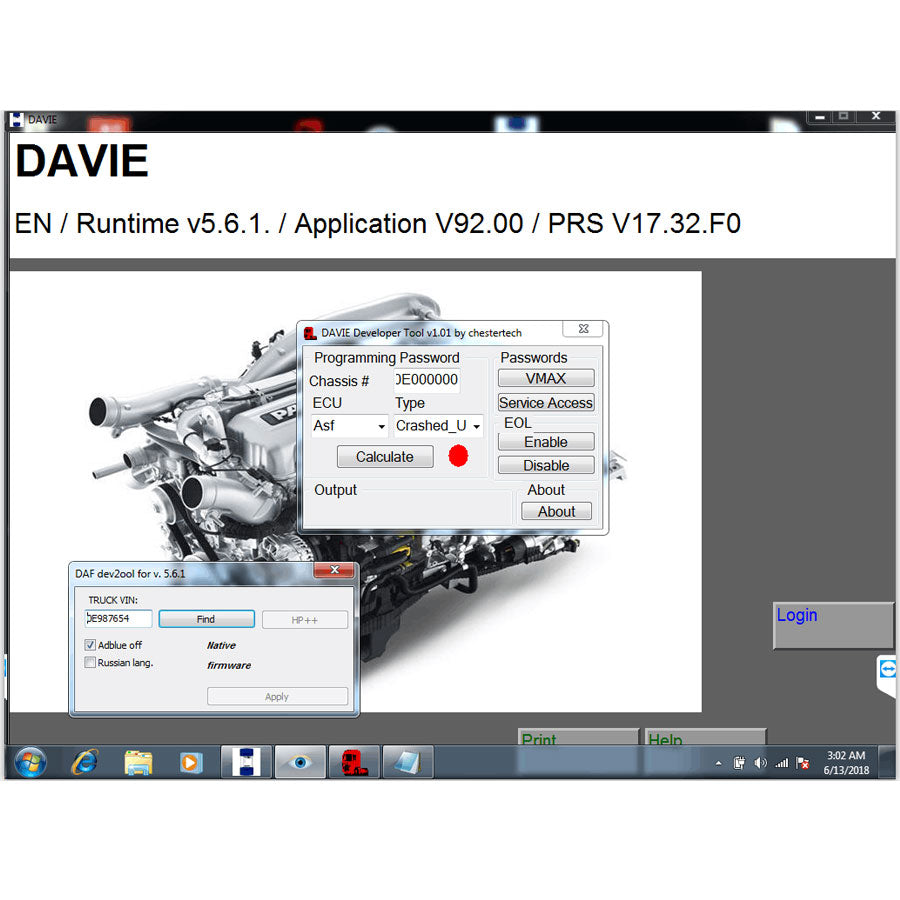Click the red status indicator circle
The width and height of the screenshot is (900, 900).
[x=458, y=456]
